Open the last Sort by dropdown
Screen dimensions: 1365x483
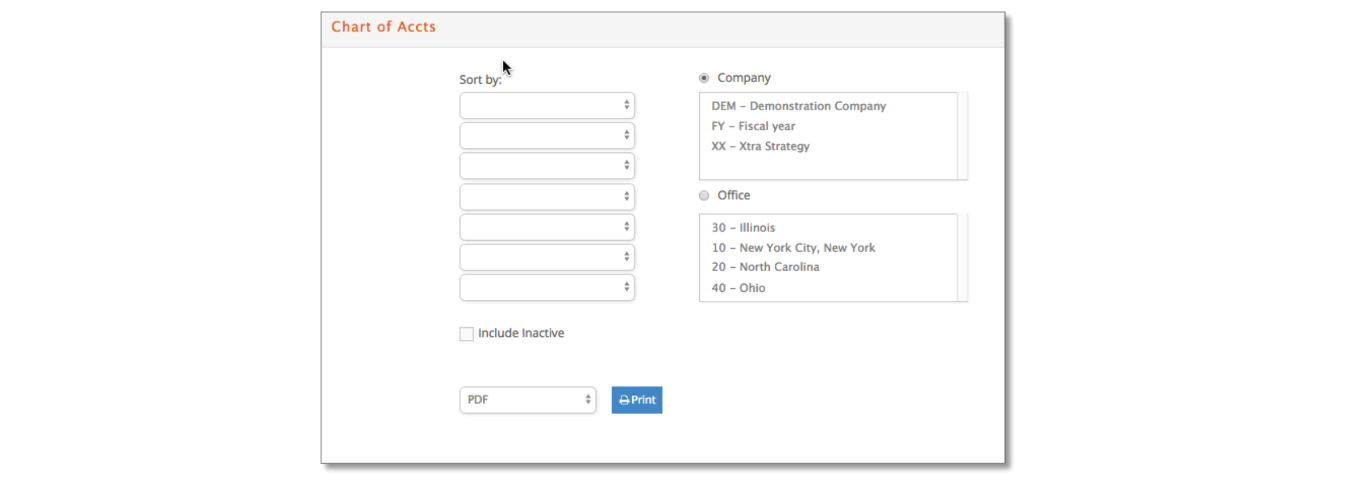(x=547, y=288)
